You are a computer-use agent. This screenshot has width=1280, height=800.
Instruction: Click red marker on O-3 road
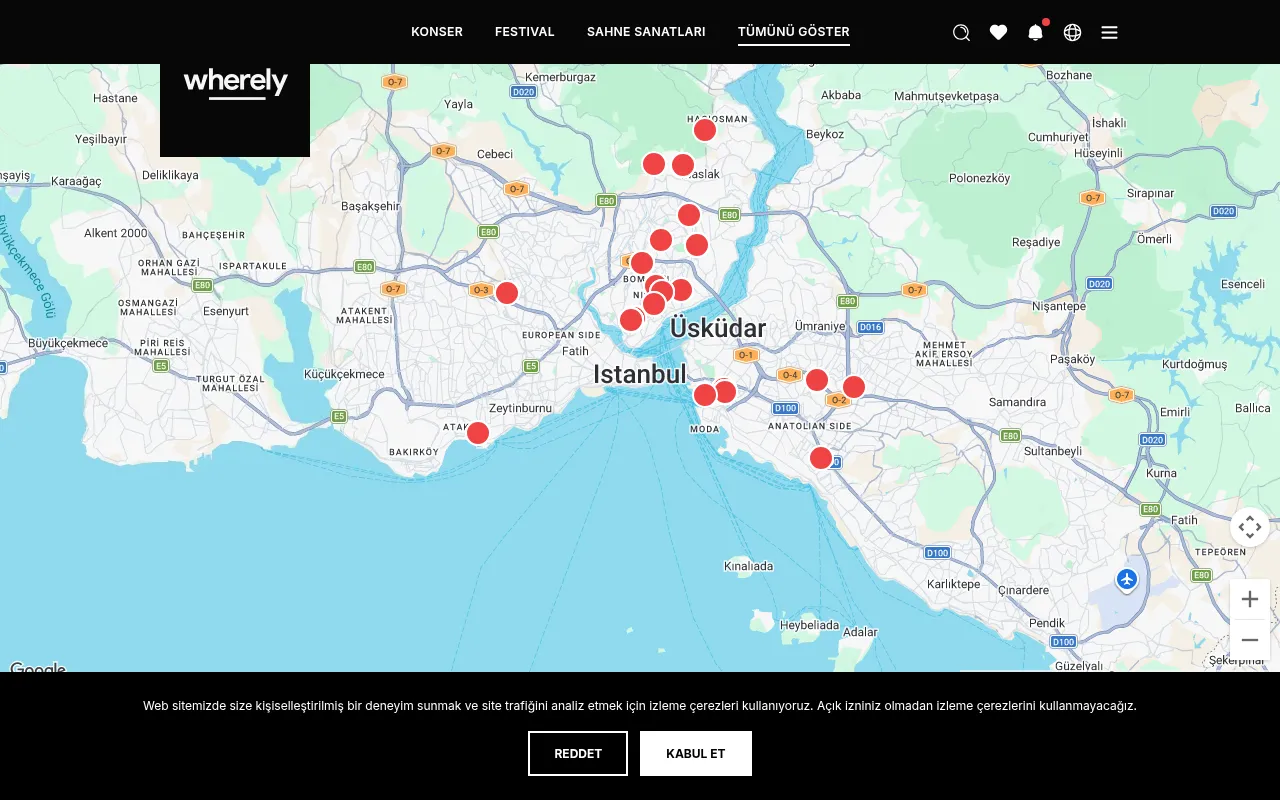(x=507, y=293)
